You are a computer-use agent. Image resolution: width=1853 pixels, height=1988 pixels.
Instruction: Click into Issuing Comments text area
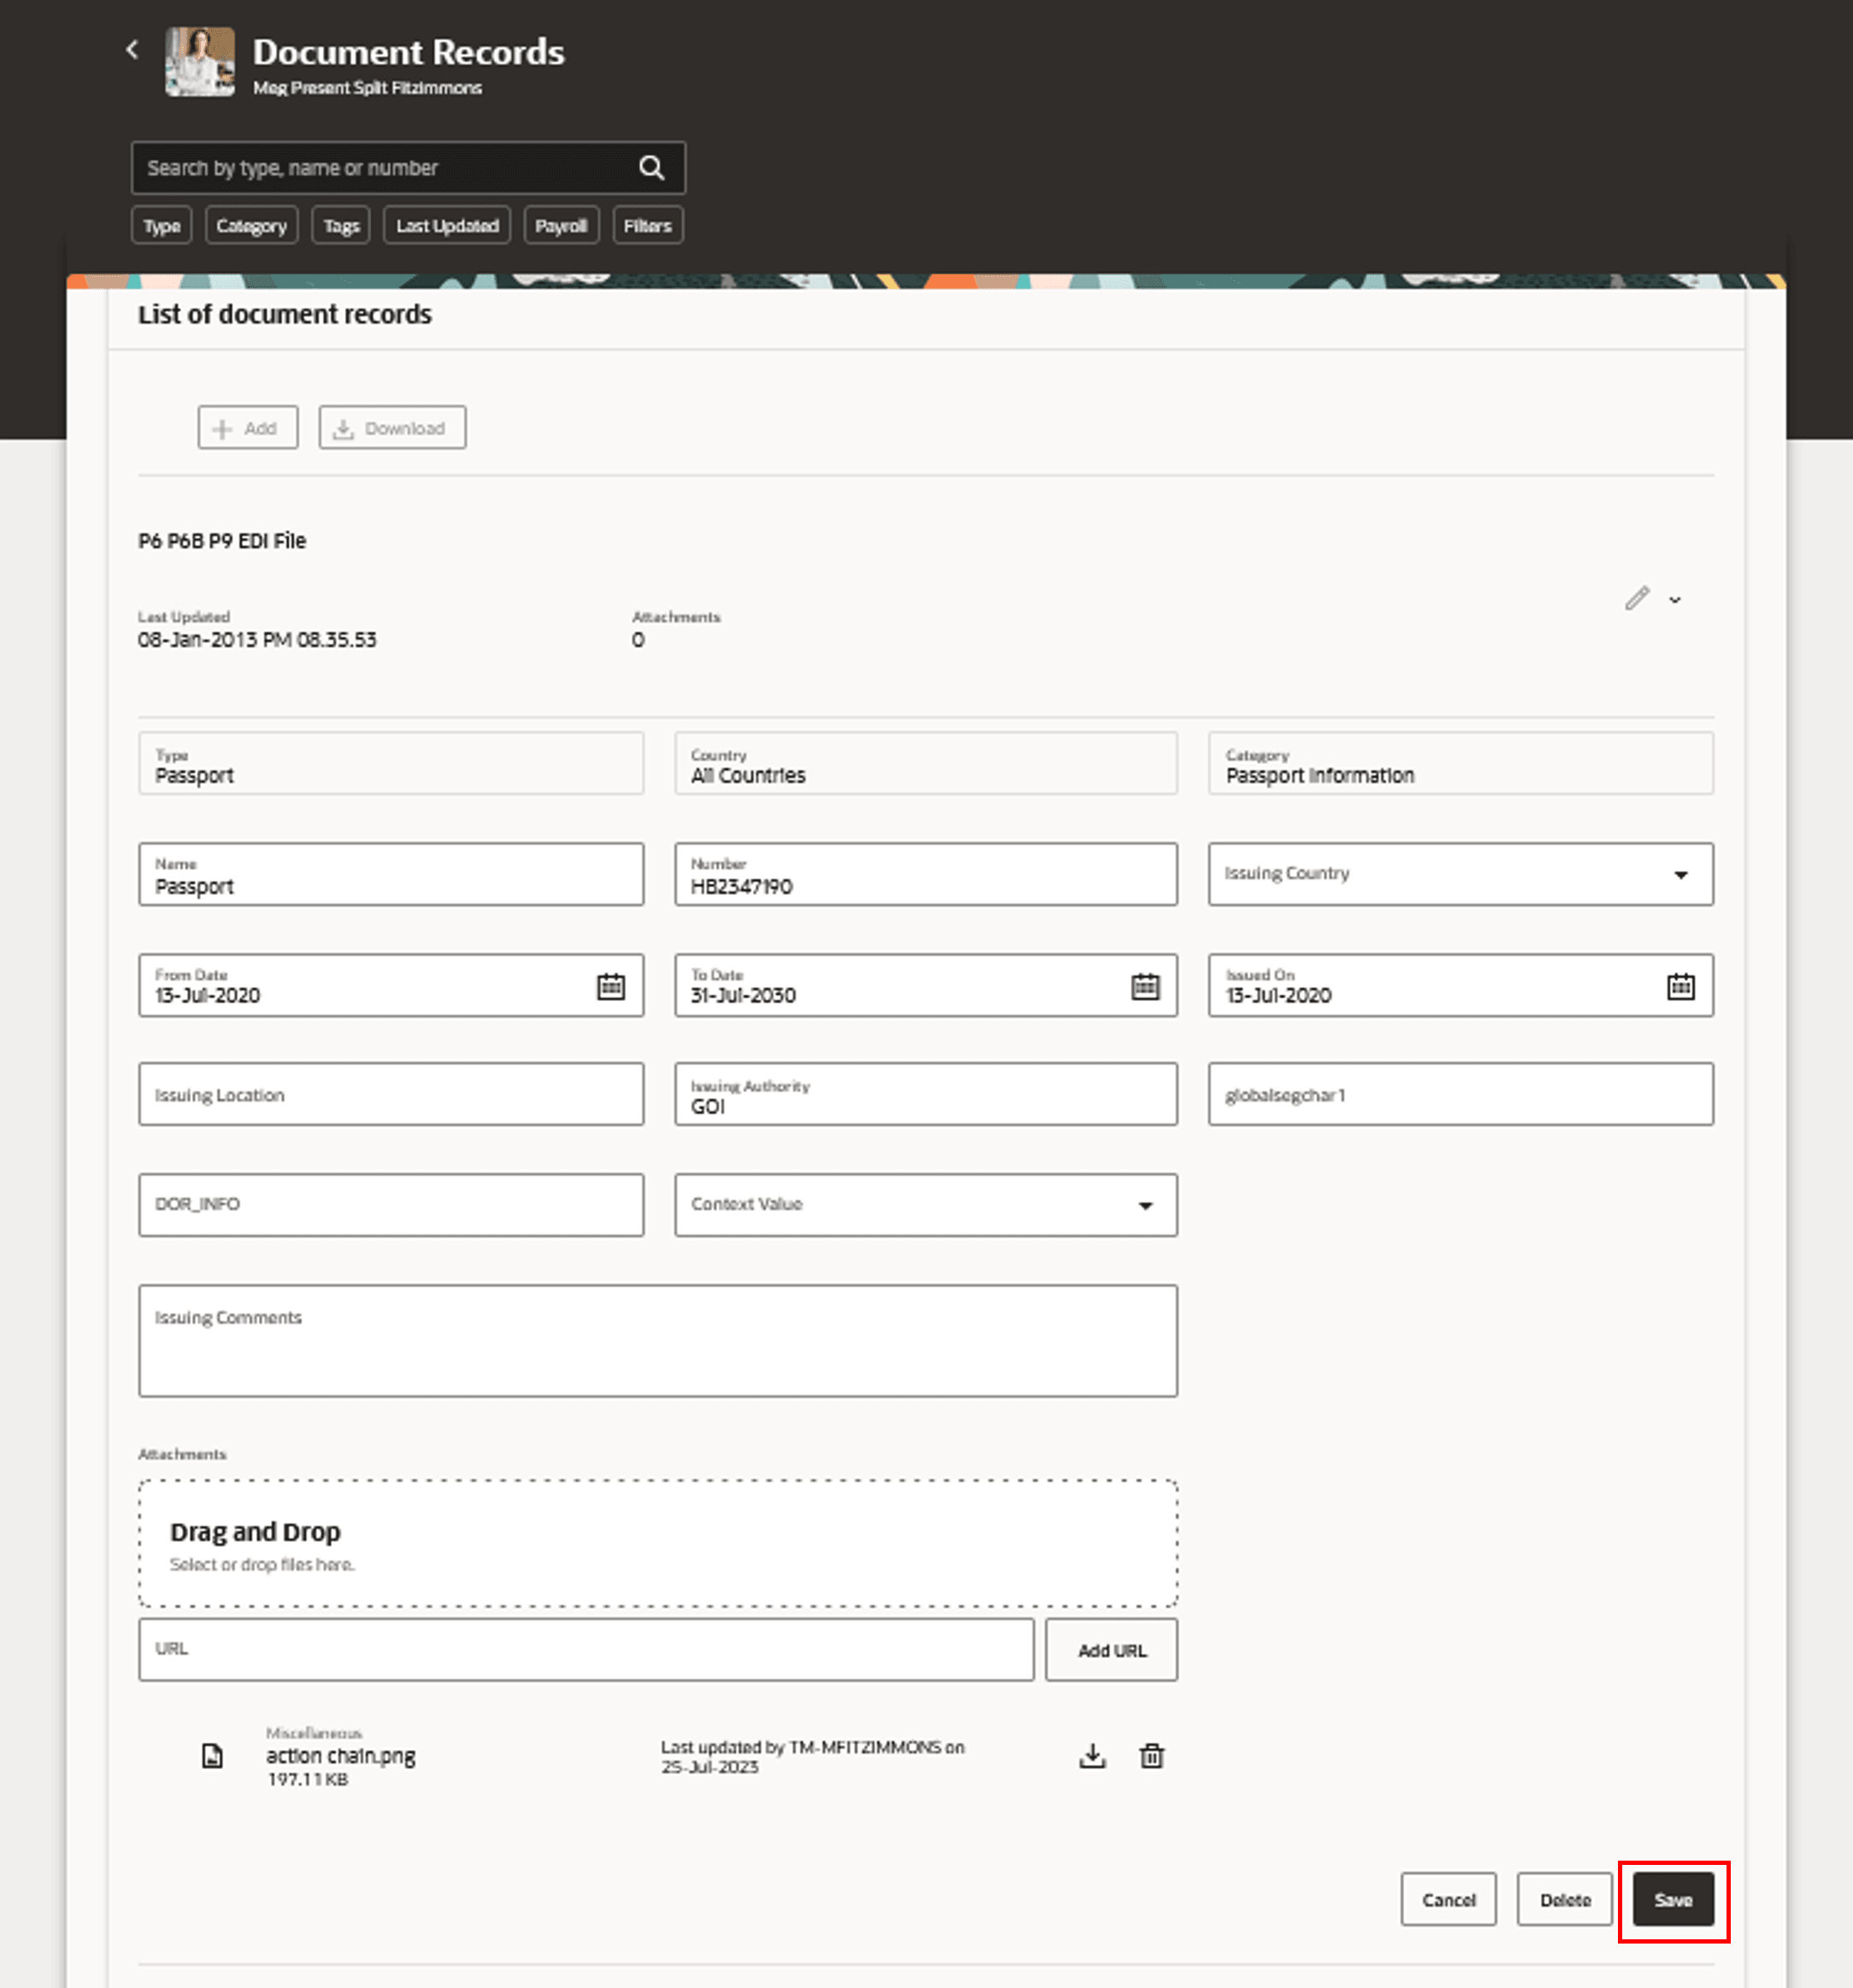point(657,1340)
